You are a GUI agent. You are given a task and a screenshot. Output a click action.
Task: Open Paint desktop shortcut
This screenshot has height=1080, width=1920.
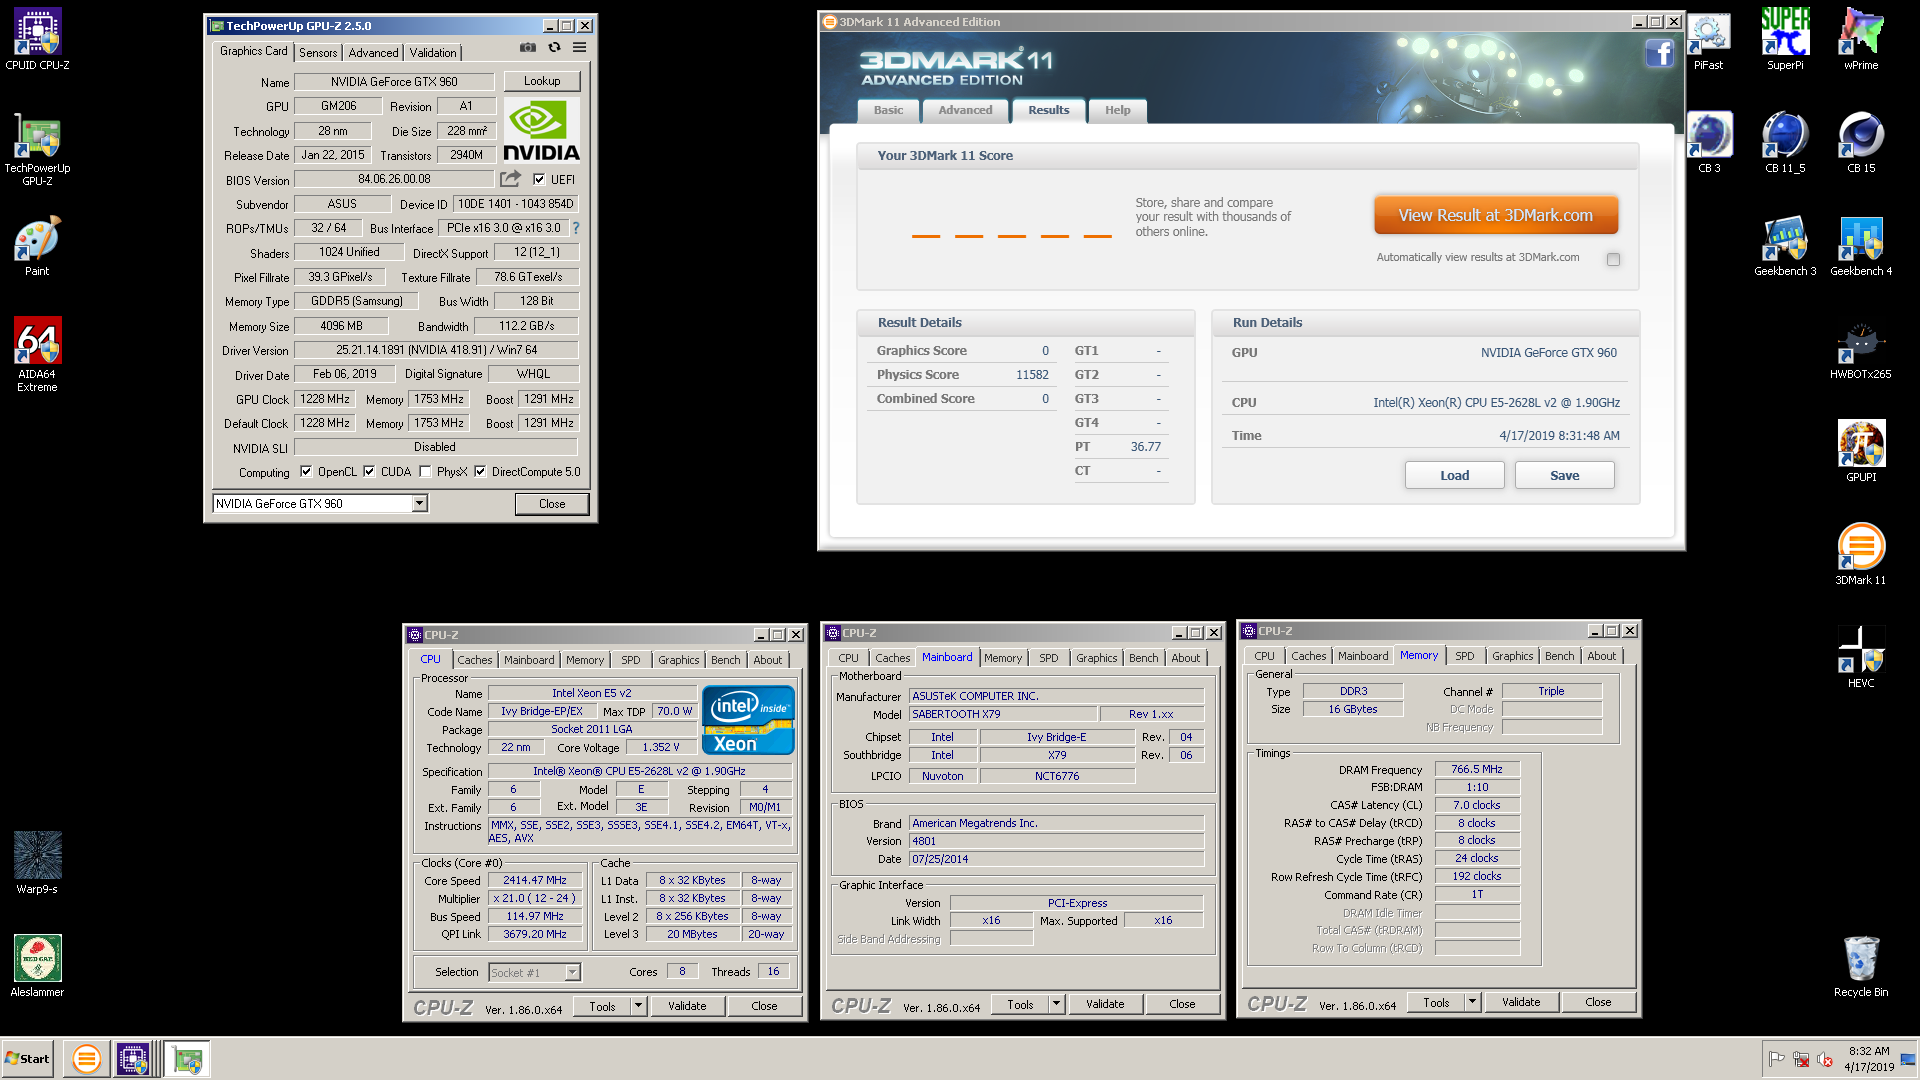pos(37,246)
